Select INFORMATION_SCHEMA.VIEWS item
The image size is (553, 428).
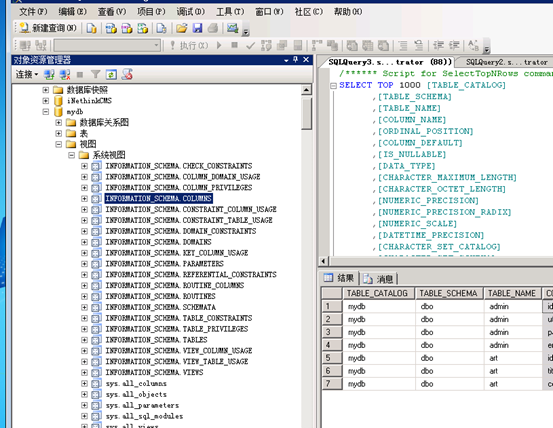(154, 372)
